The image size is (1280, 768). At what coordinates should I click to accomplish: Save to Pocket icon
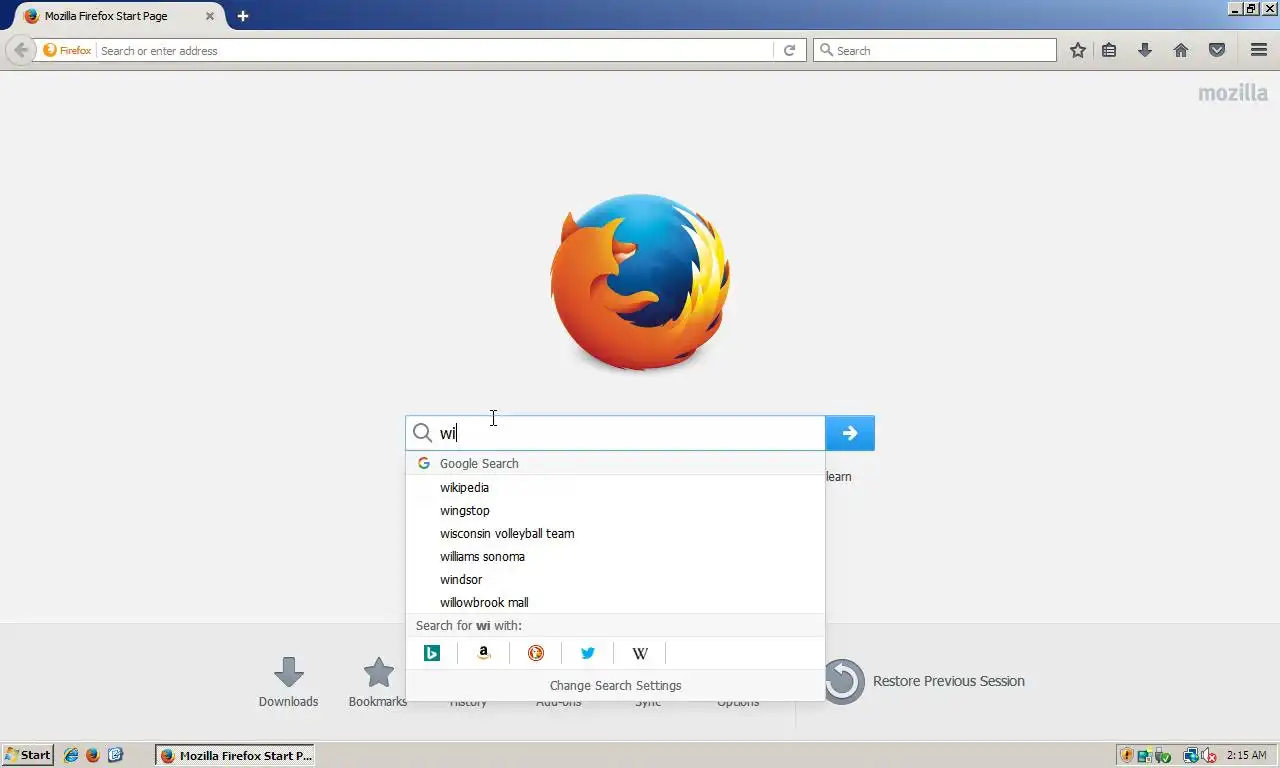click(x=1217, y=50)
